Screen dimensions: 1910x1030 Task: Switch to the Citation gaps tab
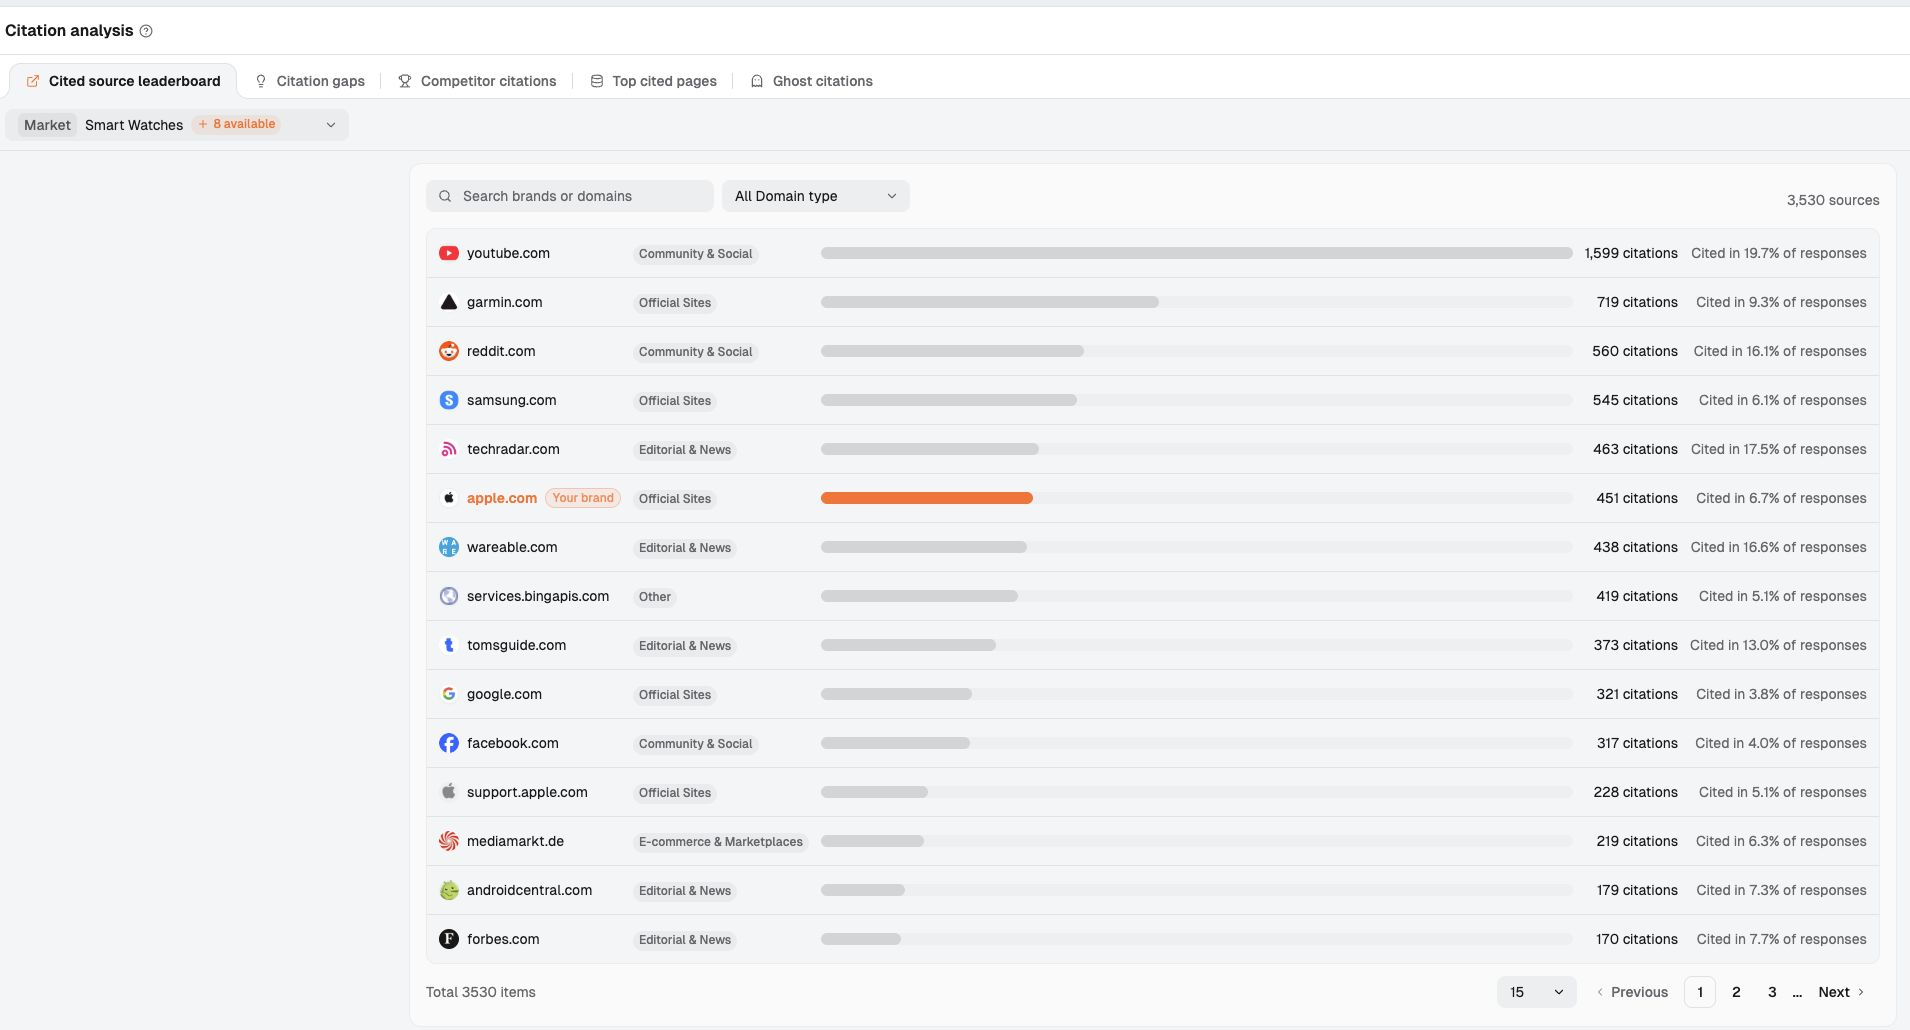coord(310,82)
